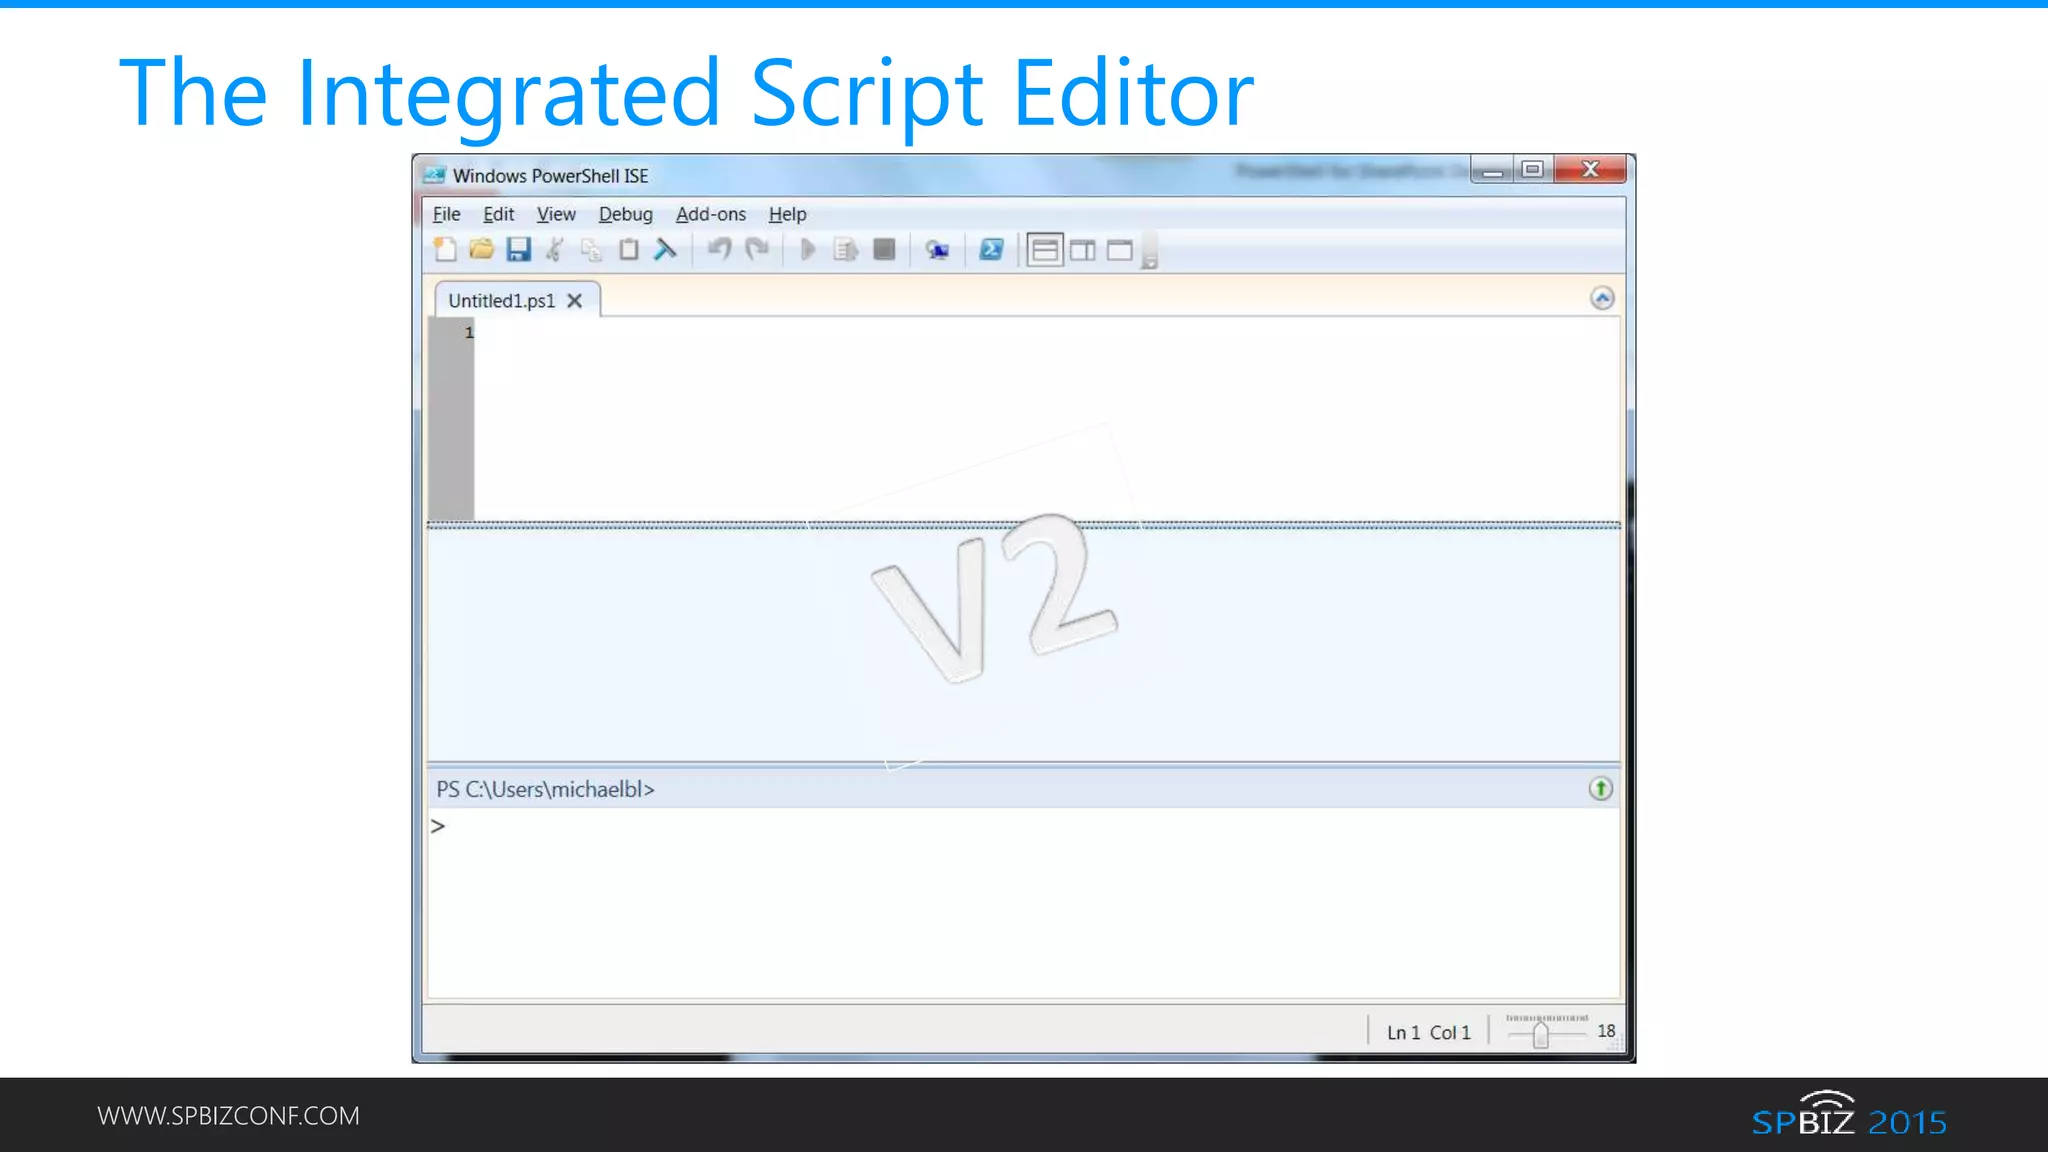Maximize the PowerShell ISE window

[1532, 169]
